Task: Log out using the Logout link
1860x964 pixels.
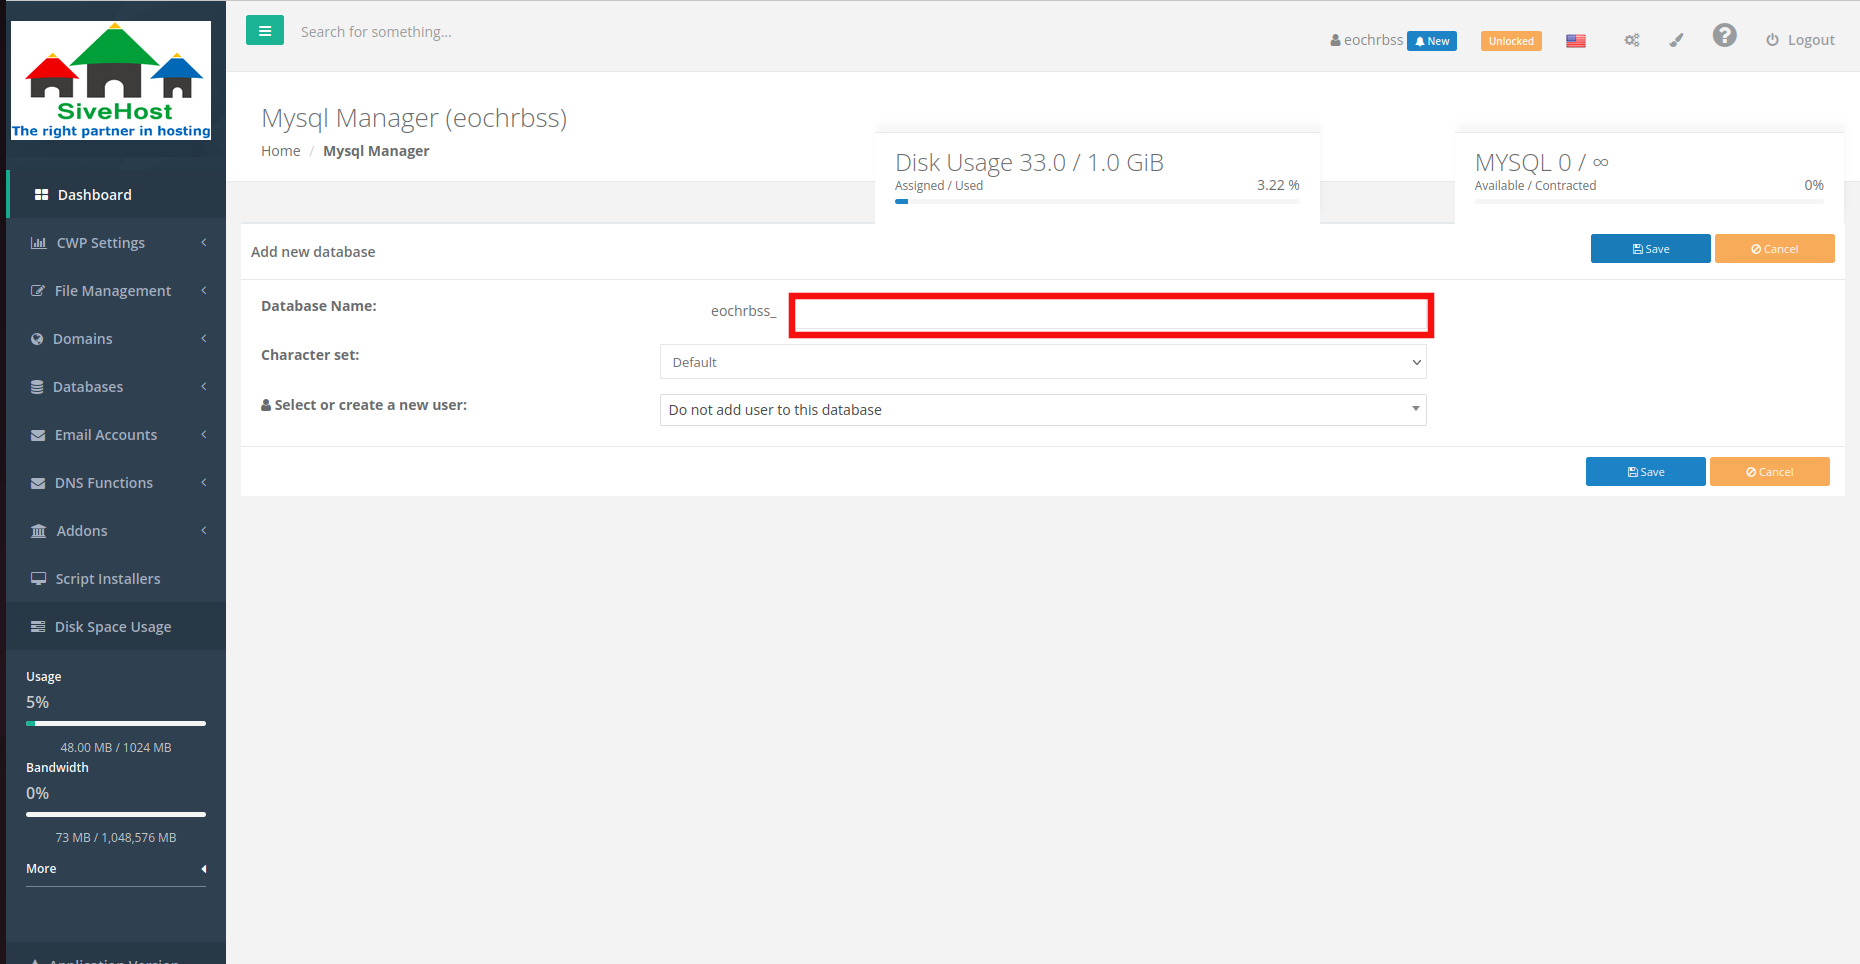Action: pos(1800,40)
